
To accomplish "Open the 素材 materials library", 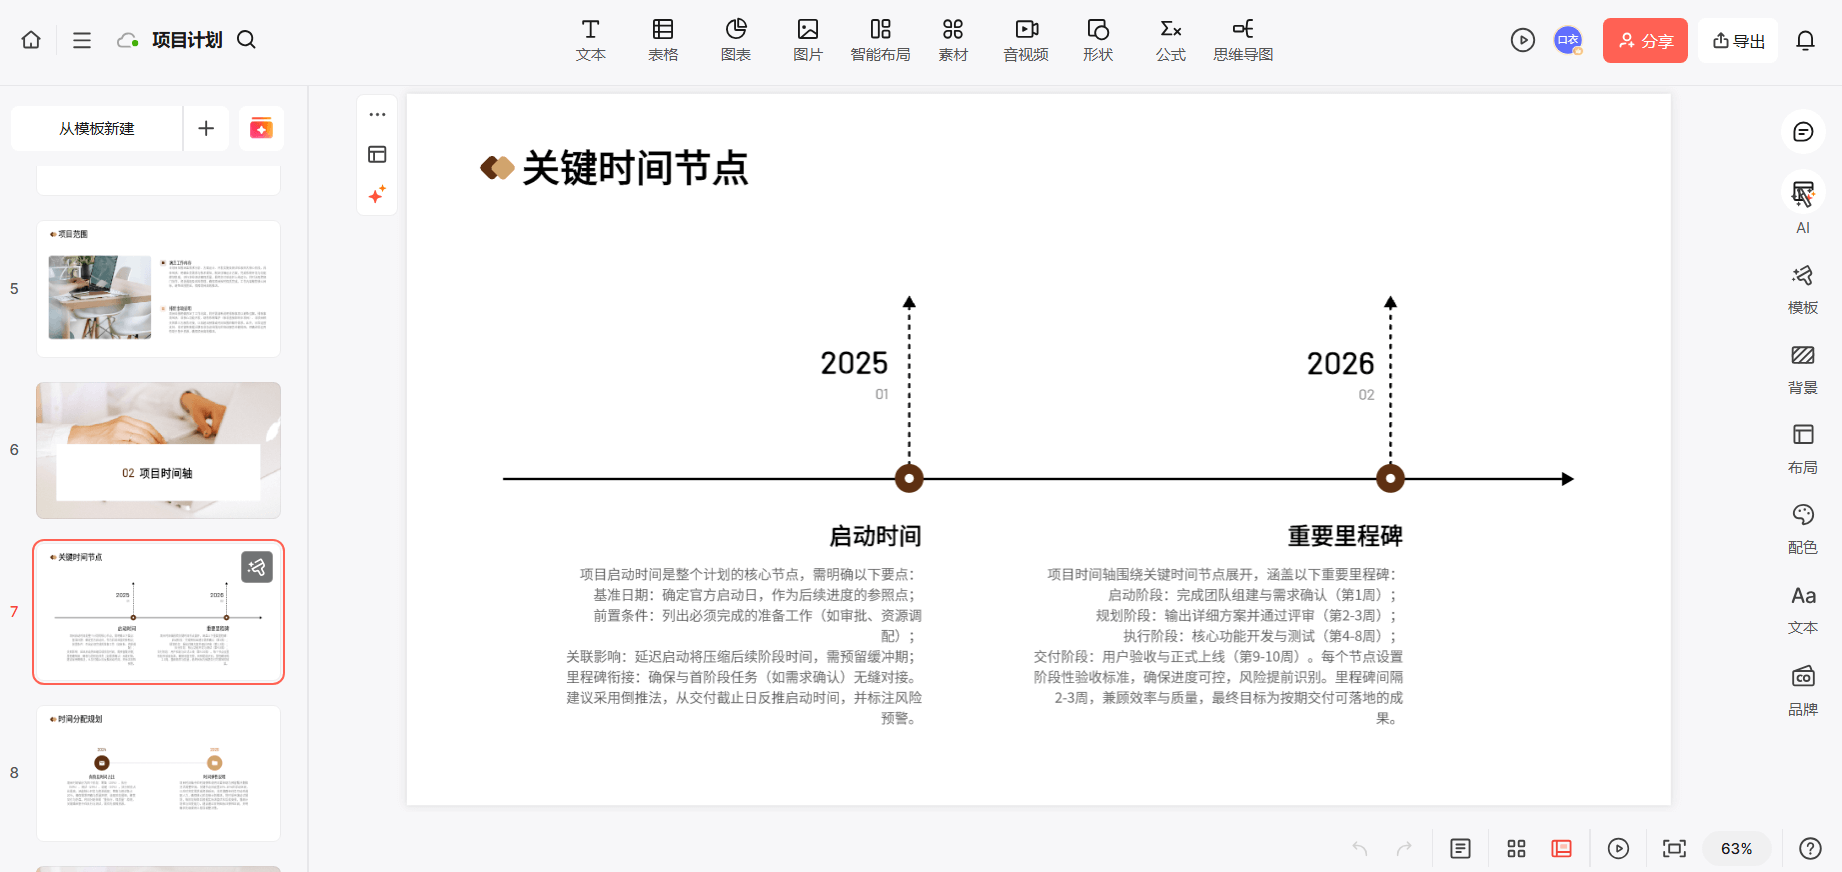I will (x=953, y=41).
